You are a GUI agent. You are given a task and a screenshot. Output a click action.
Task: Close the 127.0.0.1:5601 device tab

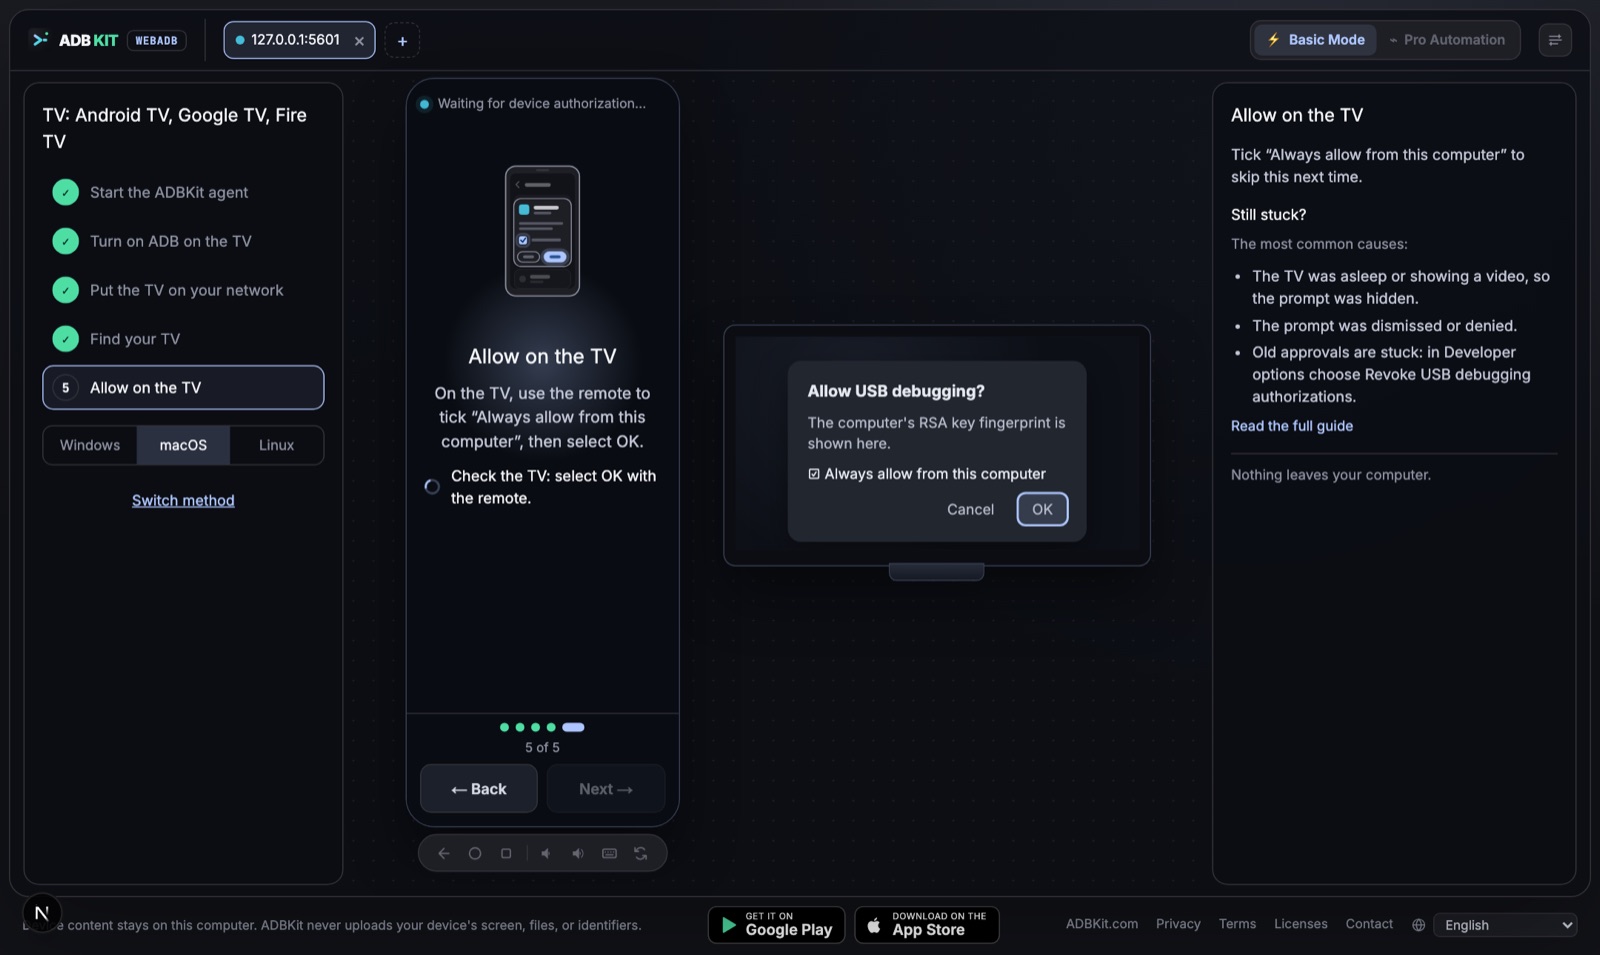[359, 41]
